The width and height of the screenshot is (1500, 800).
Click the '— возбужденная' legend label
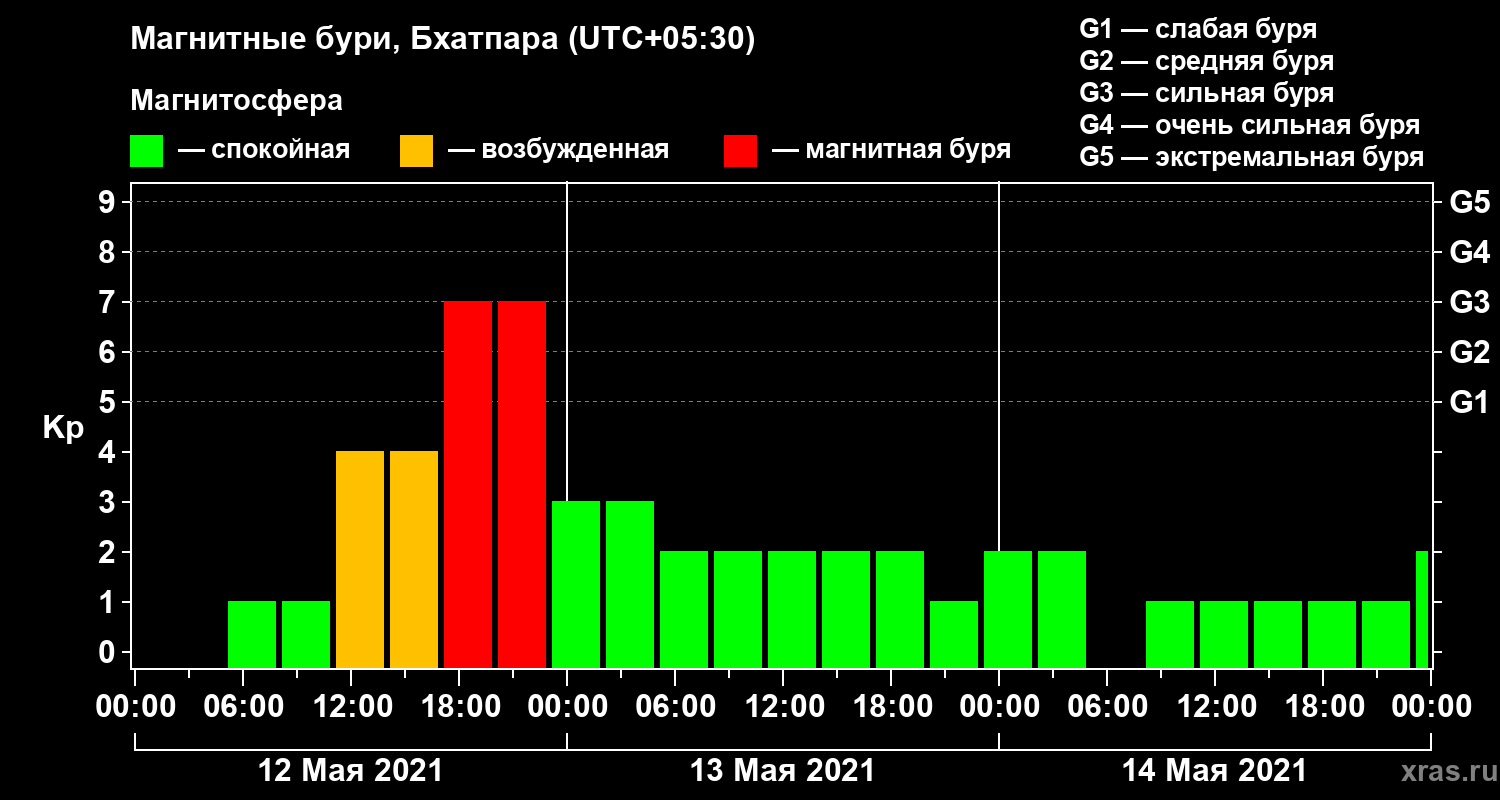[558, 151]
